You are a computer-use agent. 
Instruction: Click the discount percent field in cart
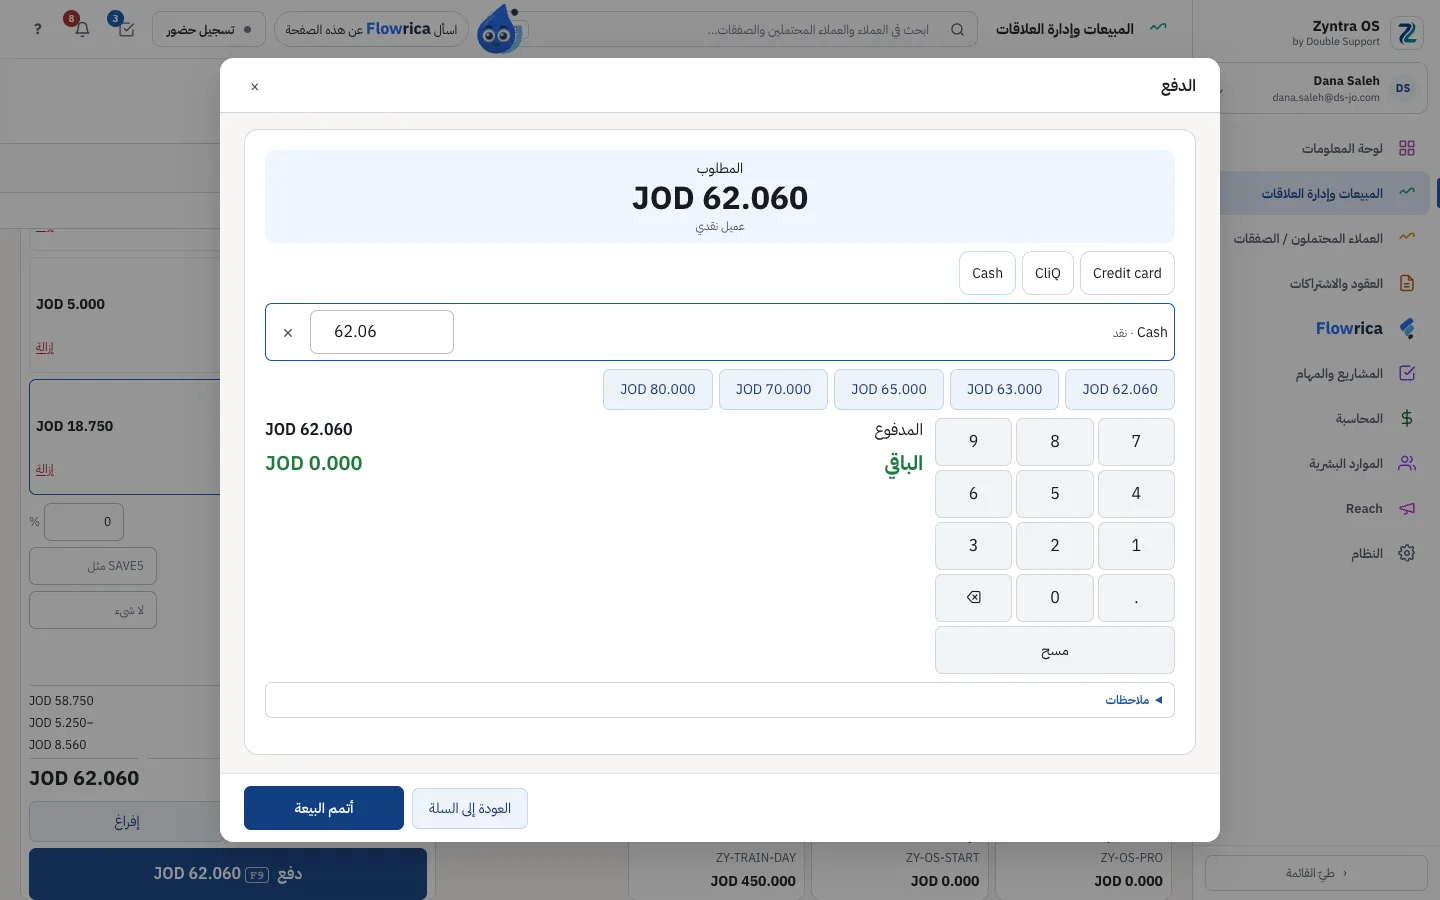pyautogui.click(x=84, y=521)
